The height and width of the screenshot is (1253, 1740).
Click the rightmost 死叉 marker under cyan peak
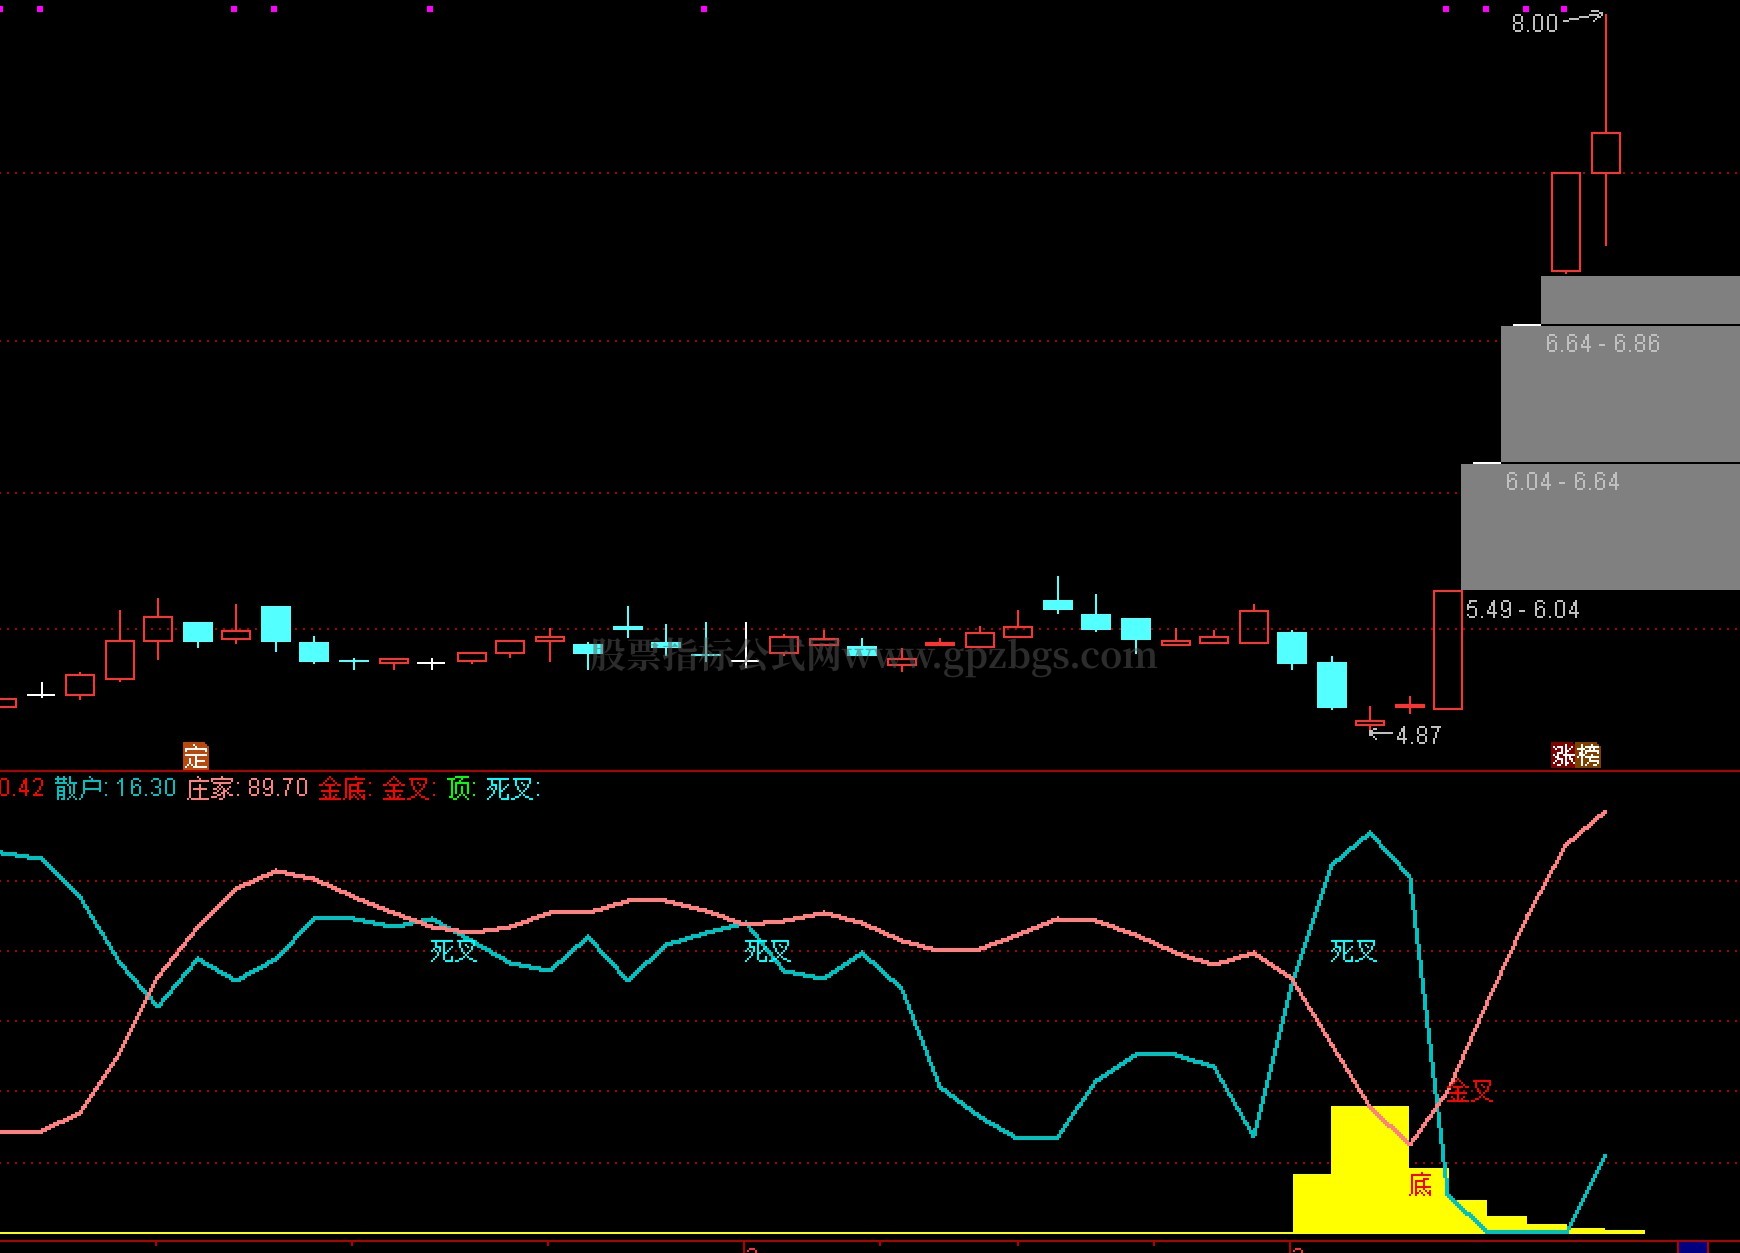coord(1353,951)
